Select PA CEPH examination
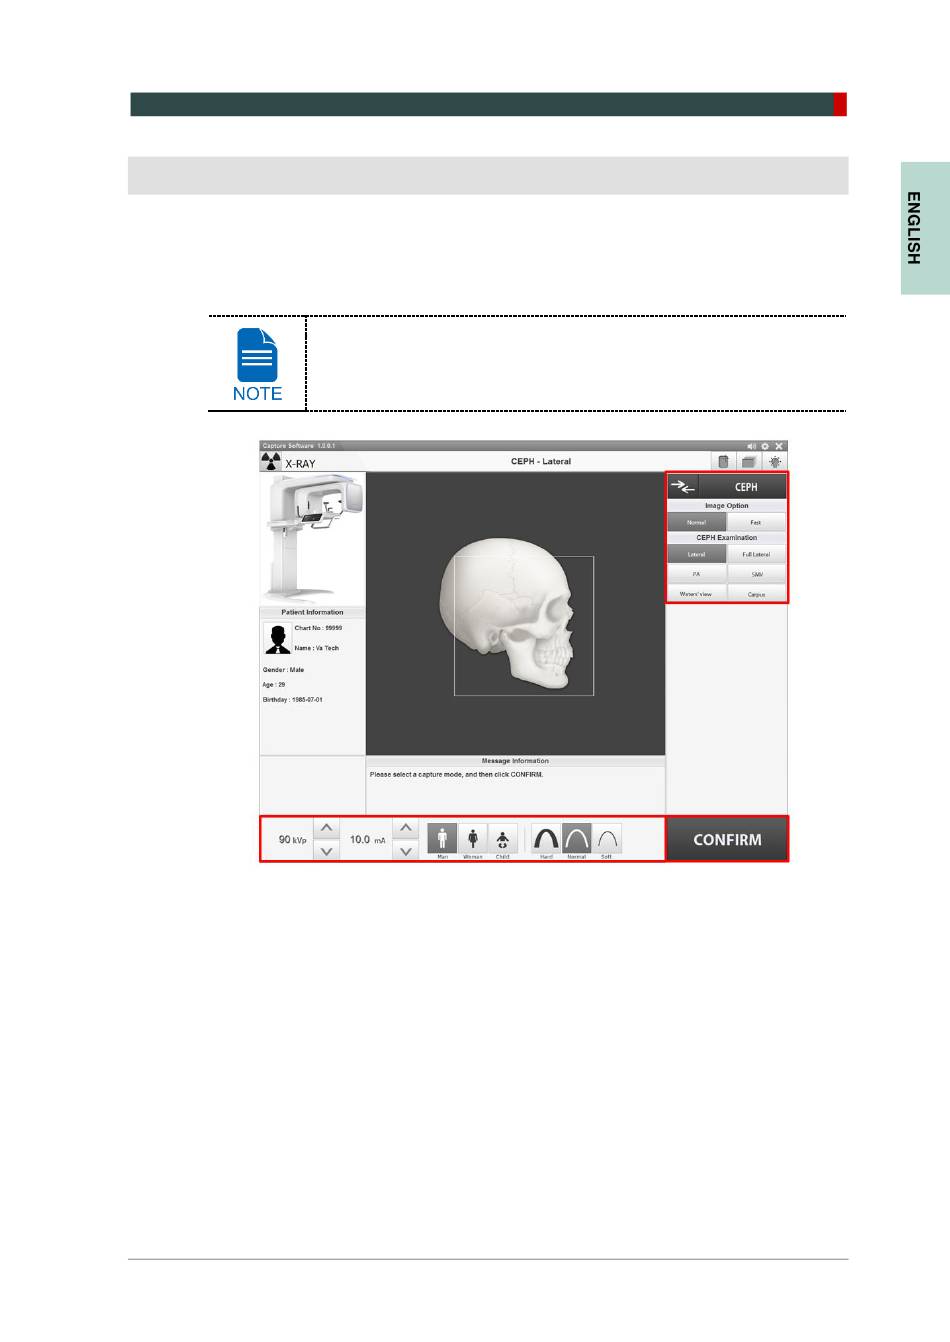 pos(697,574)
